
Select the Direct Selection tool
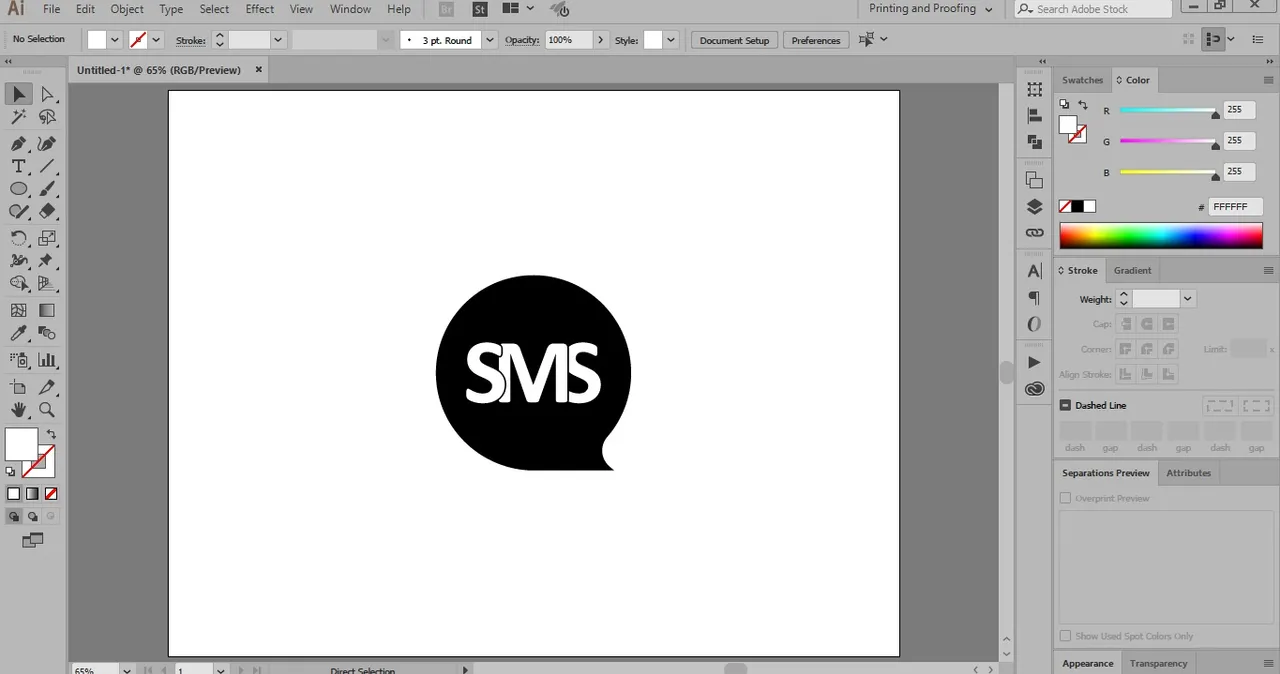point(47,94)
